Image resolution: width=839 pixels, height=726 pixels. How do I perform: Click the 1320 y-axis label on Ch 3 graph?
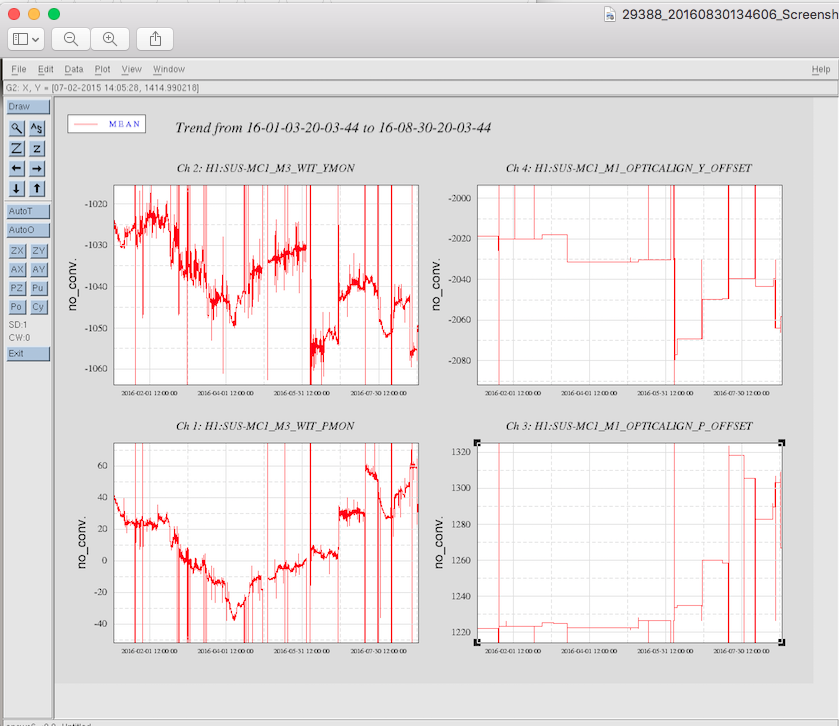click(x=461, y=452)
